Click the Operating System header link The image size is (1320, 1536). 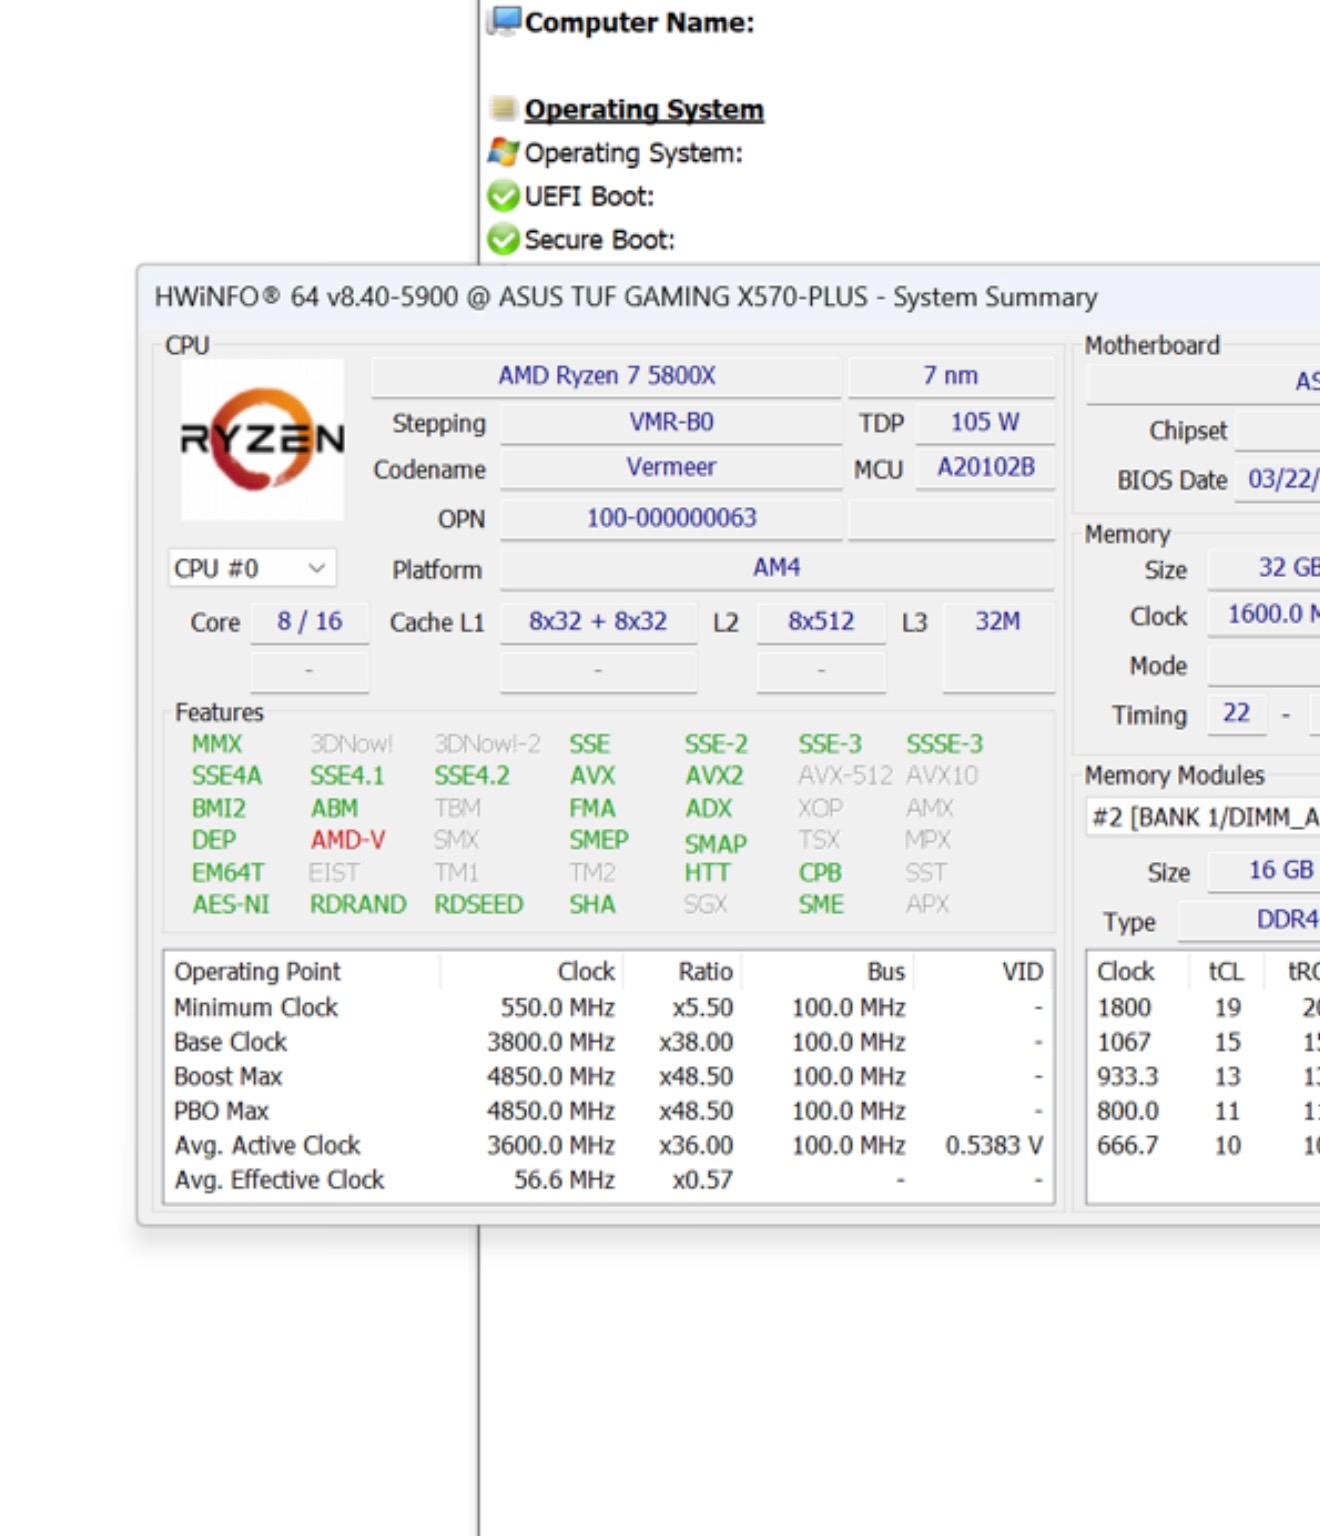coord(644,109)
